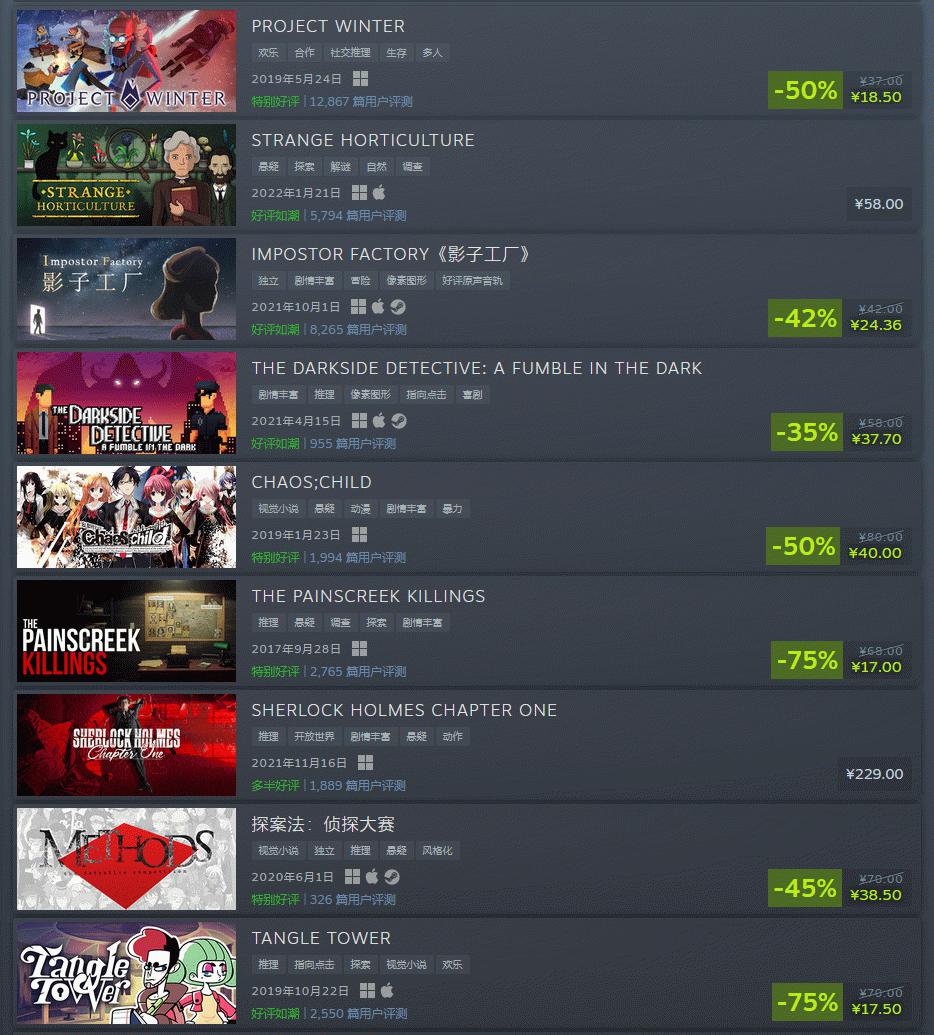Open the Strange Horticulture title link
The height and width of the screenshot is (1035, 934).
(x=363, y=140)
